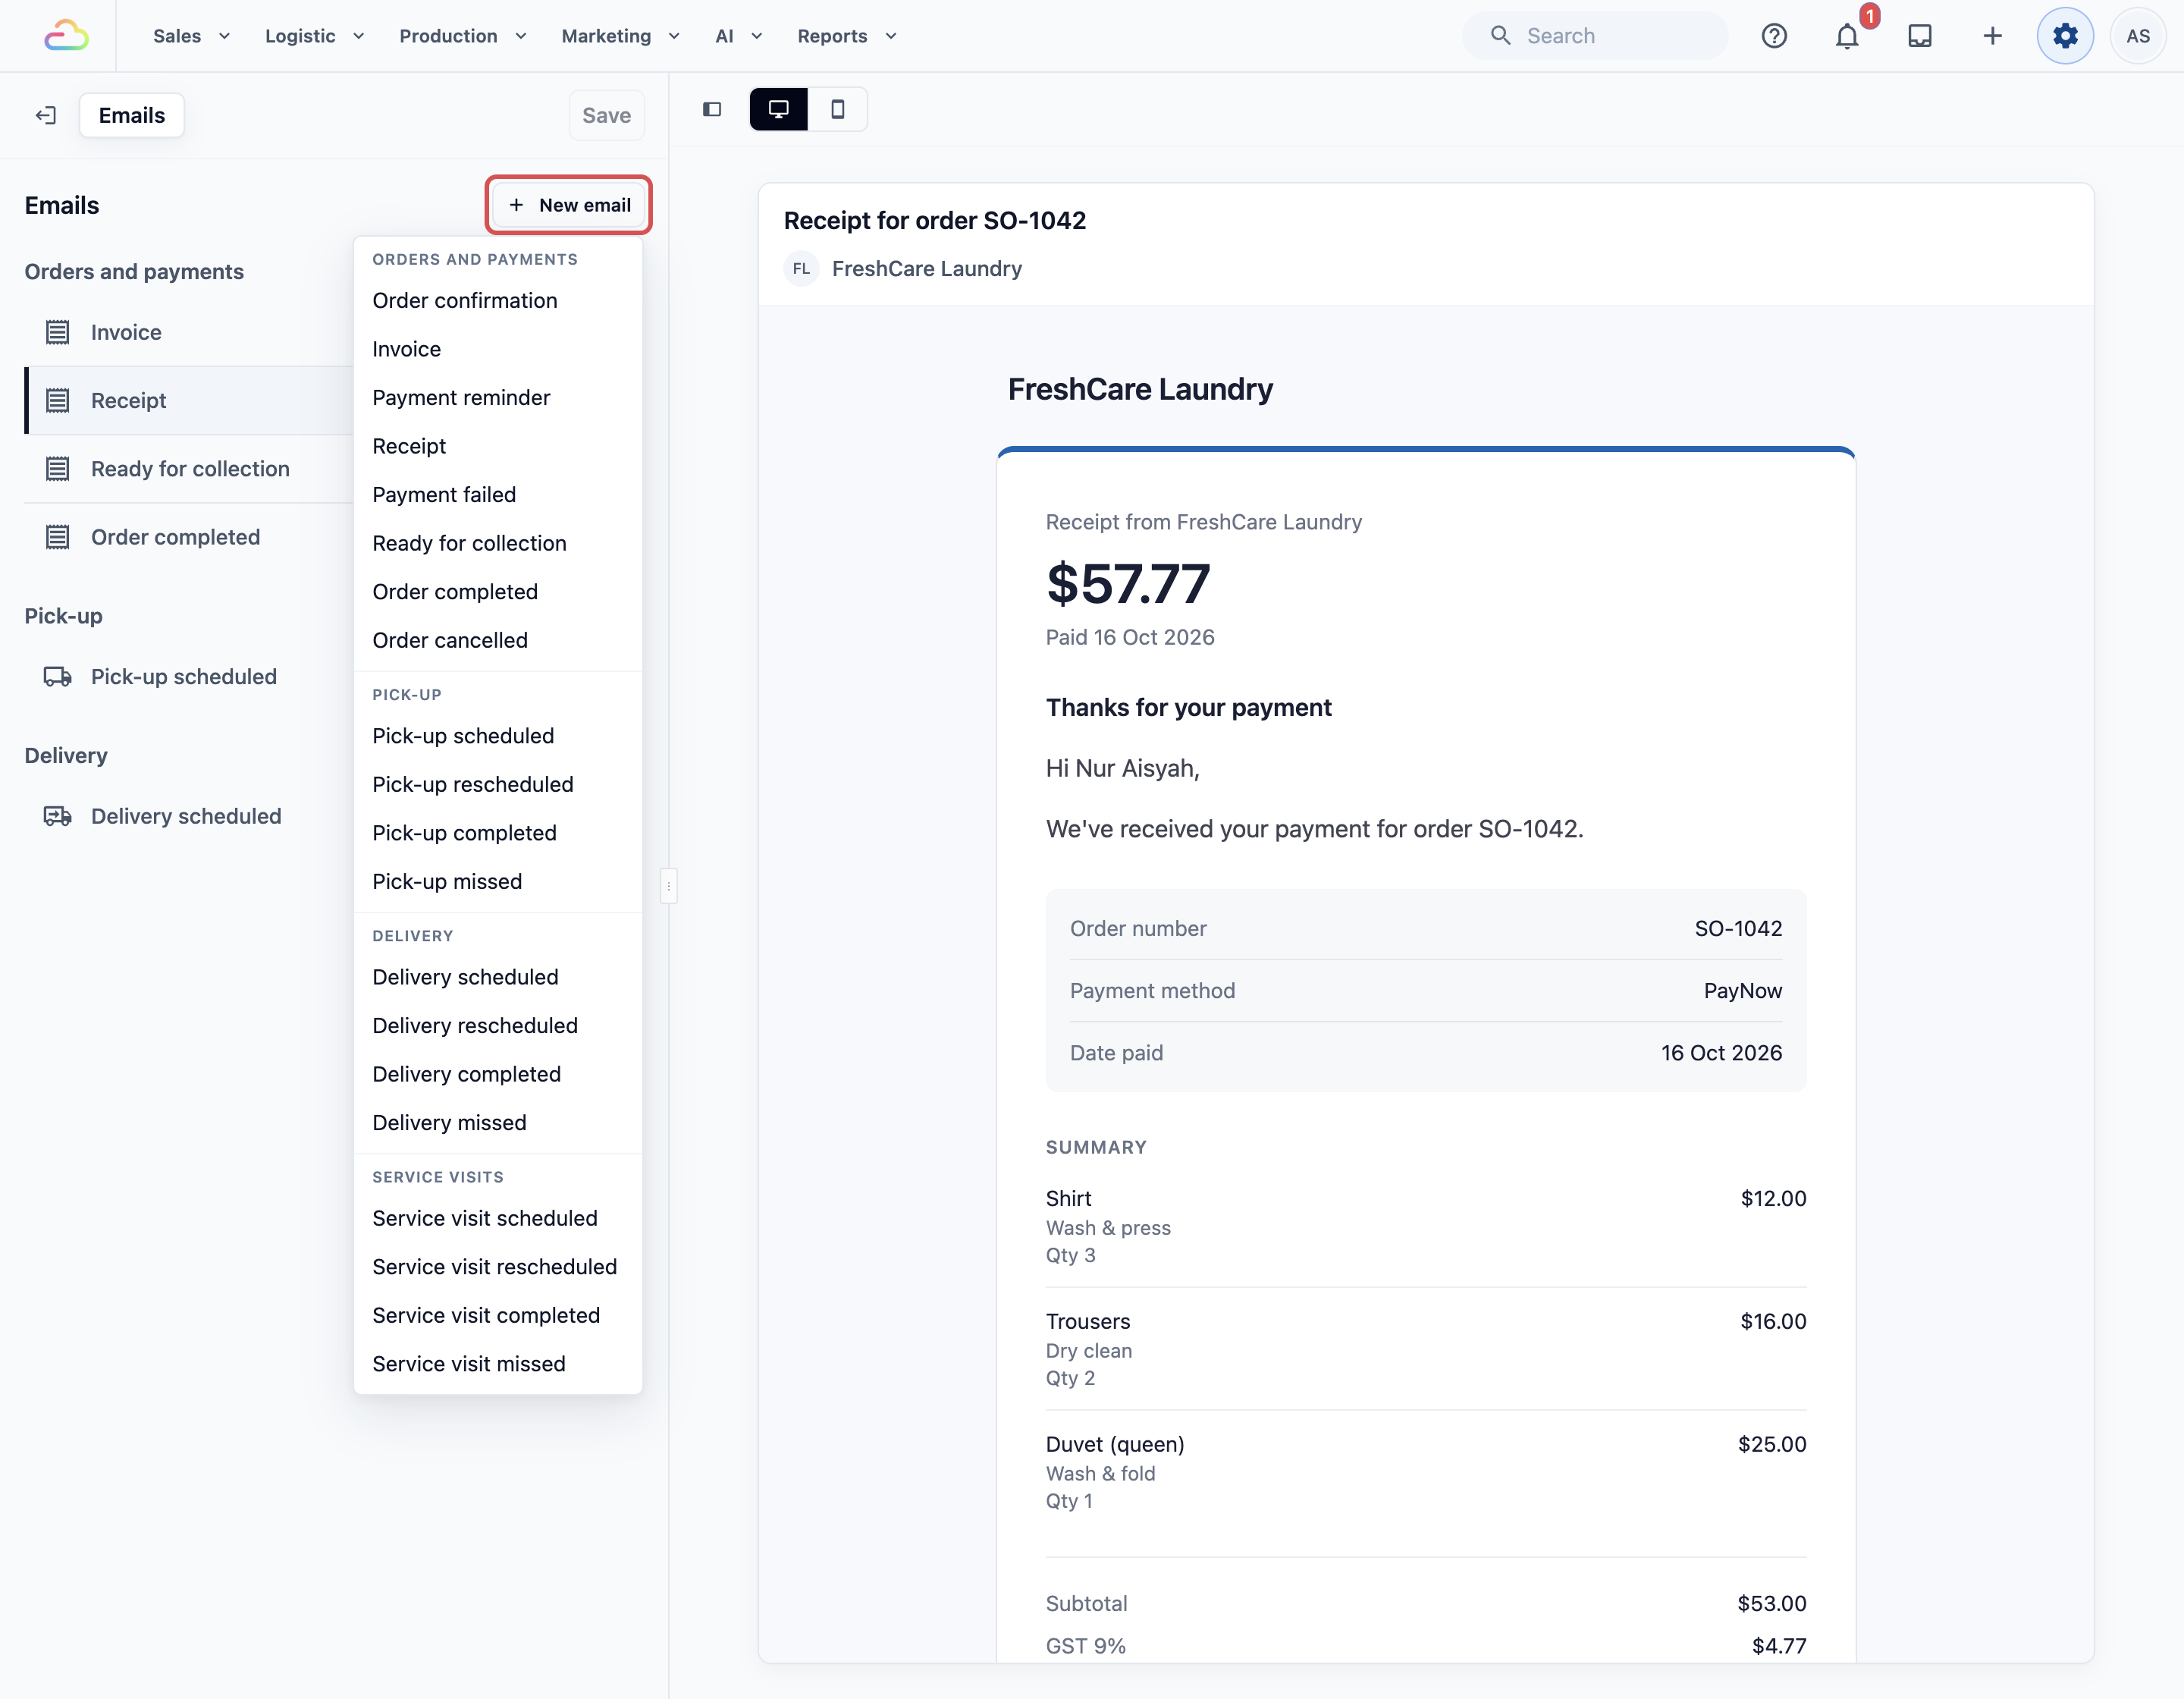Screen dimensions: 2184x1699
Task: Choose Order completed in dropdown menu
Action: [498, 592]
